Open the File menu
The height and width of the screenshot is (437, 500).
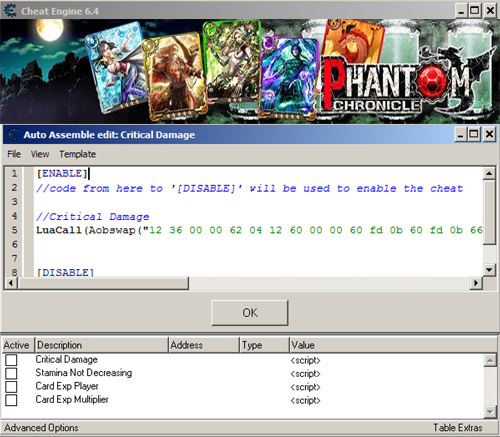click(x=14, y=154)
